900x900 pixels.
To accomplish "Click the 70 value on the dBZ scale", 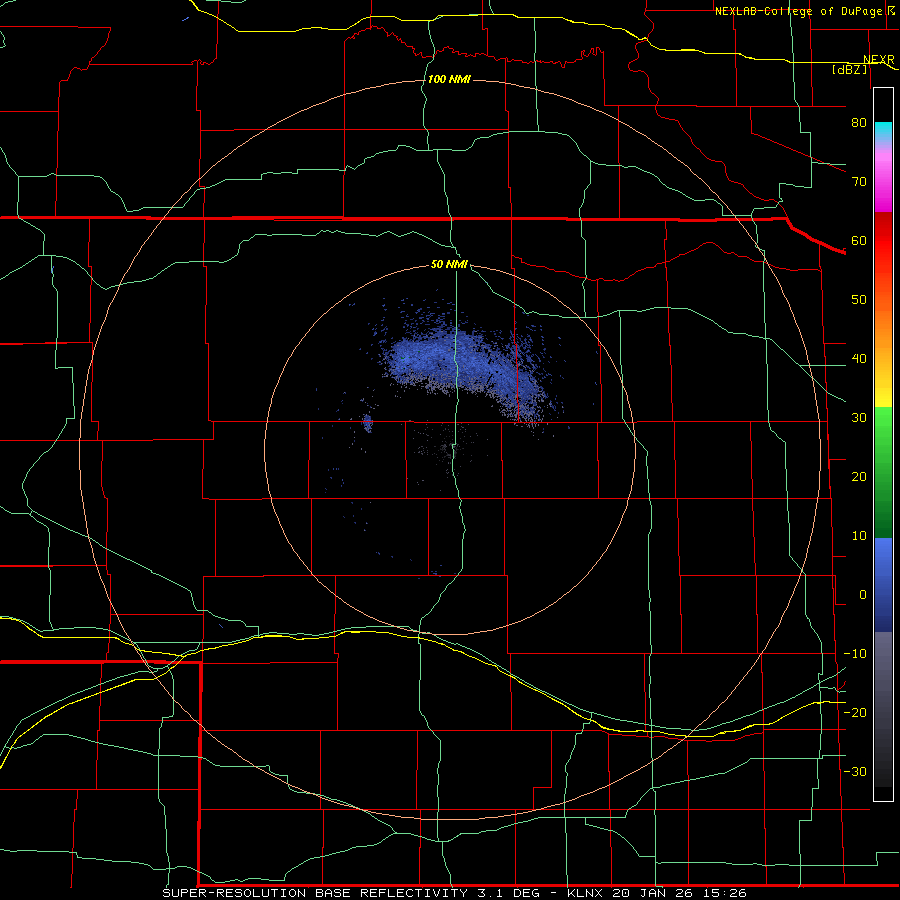I will (x=859, y=182).
